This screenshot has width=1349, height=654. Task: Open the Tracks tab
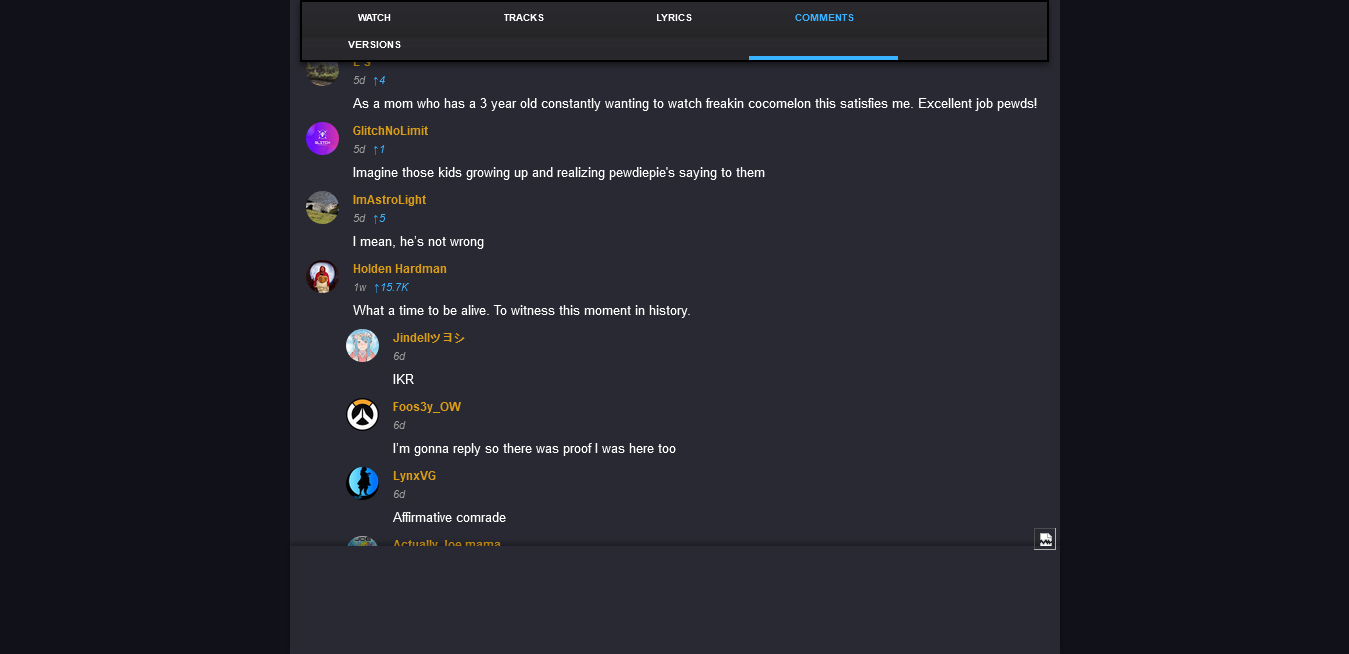click(x=523, y=18)
